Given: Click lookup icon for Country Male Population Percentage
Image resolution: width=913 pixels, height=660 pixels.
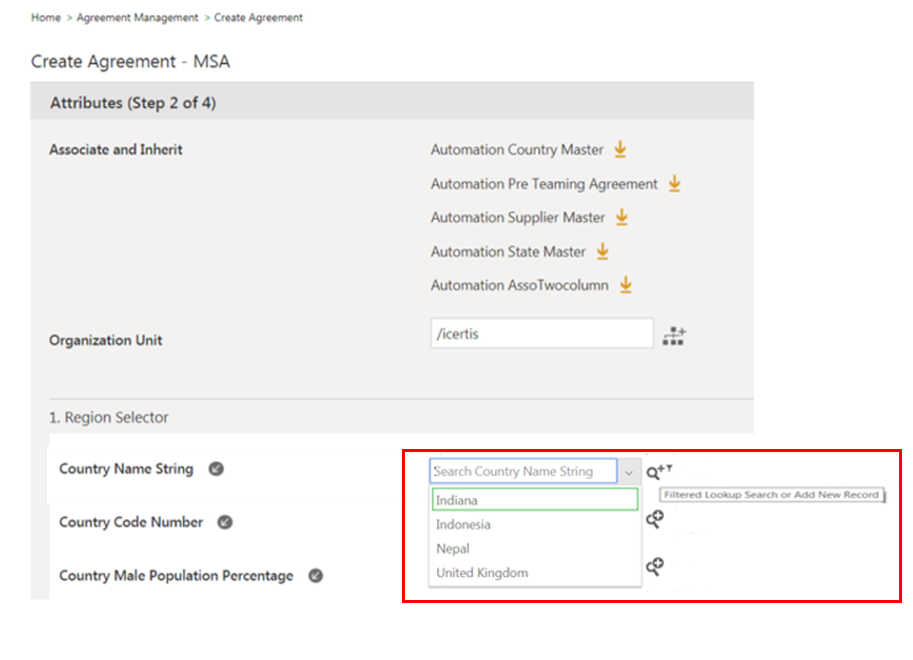Looking at the screenshot, I should (655, 567).
